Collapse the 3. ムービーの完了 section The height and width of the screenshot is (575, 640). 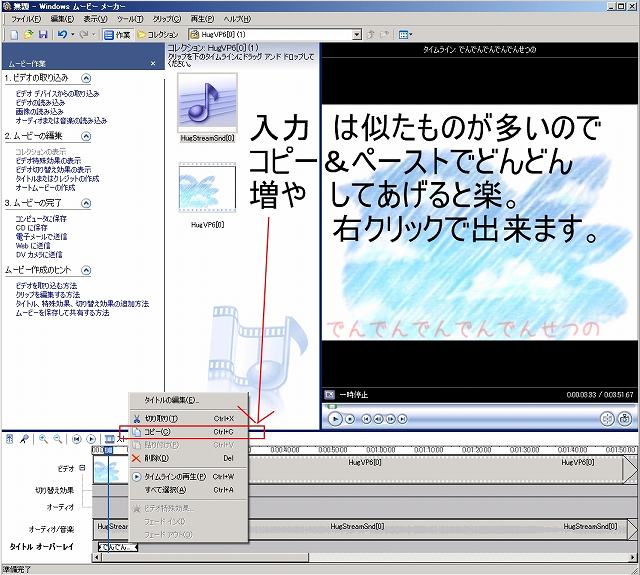(86, 203)
